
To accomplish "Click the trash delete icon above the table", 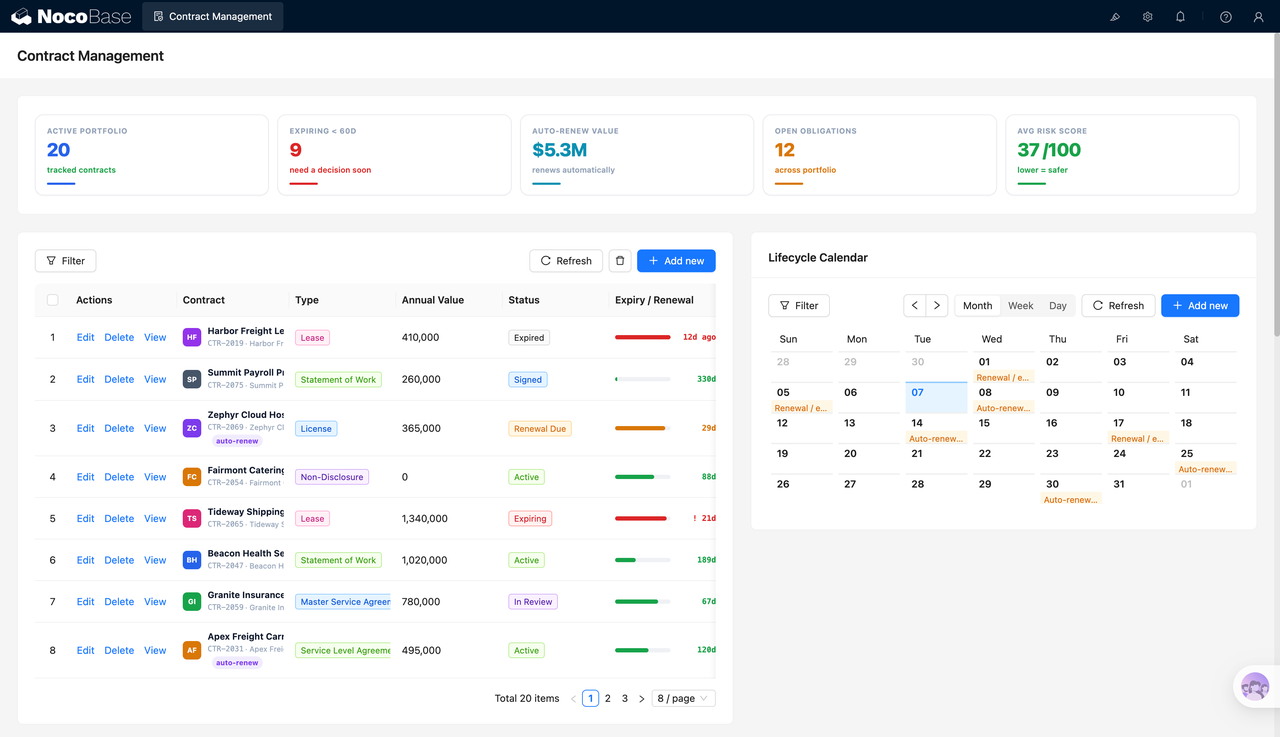I will [620, 261].
